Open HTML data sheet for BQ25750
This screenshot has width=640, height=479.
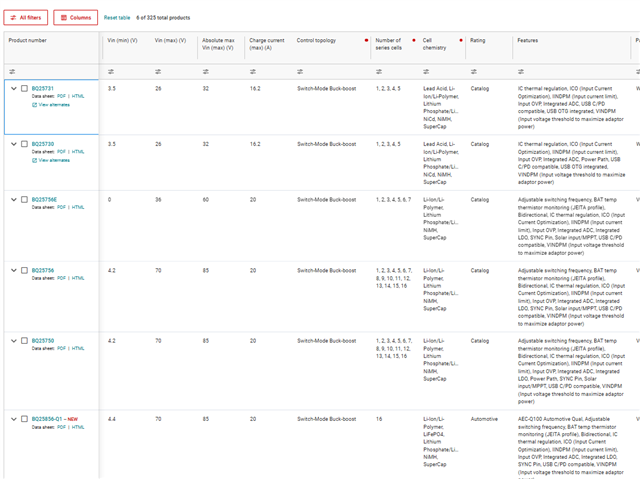(78, 348)
